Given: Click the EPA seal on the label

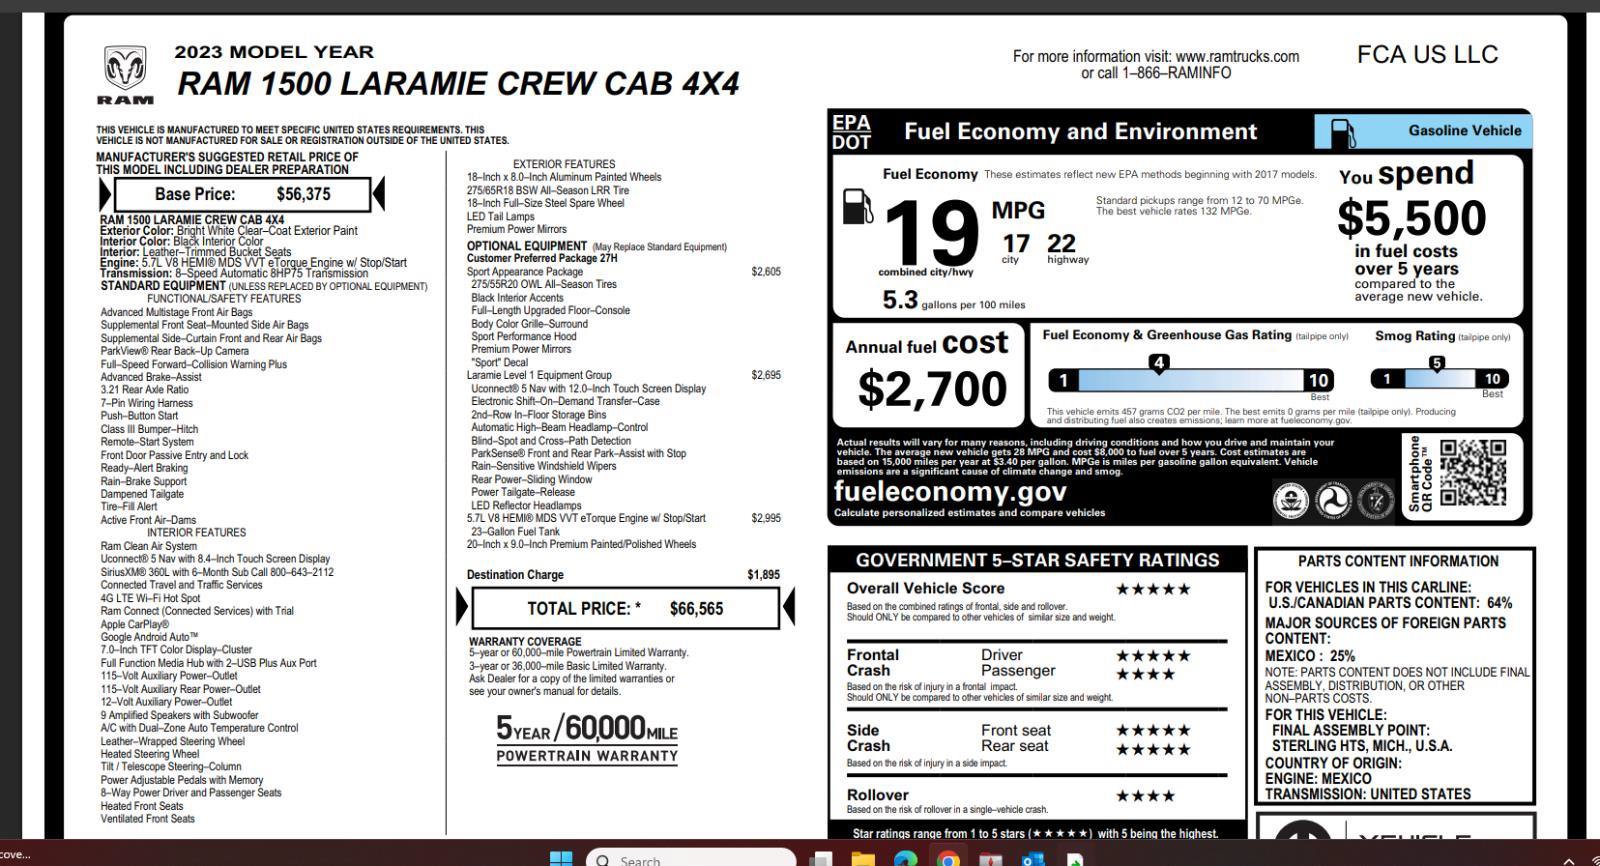Looking at the screenshot, I should (x=1291, y=500).
